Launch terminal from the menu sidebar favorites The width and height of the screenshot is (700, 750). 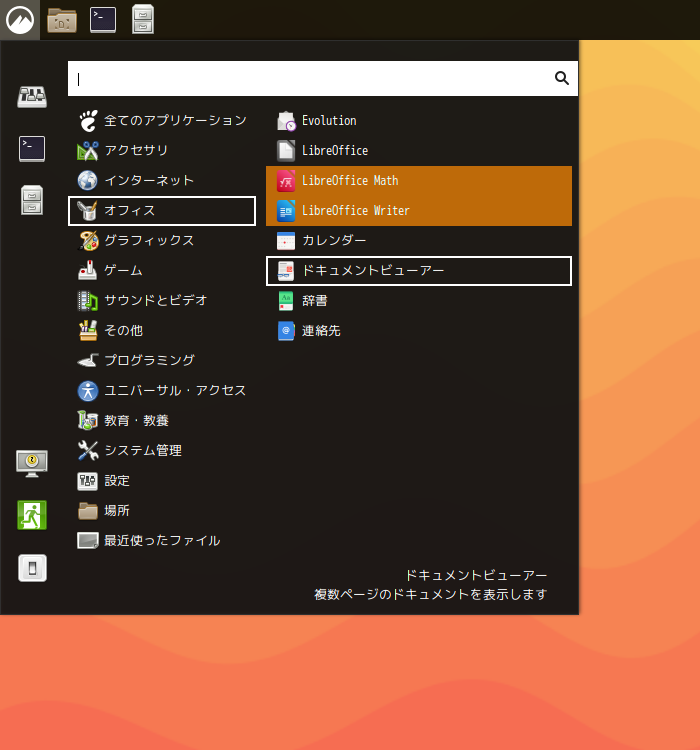point(32,149)
